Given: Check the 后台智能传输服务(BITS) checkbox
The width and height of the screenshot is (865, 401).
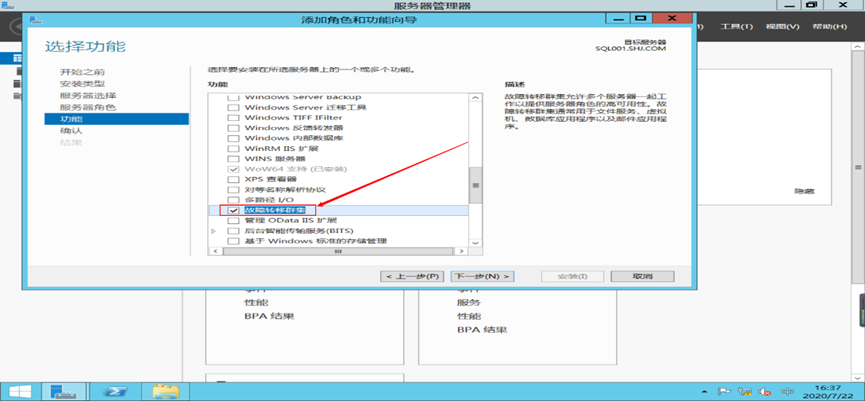Looking at the screenshot, I should click(234, 231).
